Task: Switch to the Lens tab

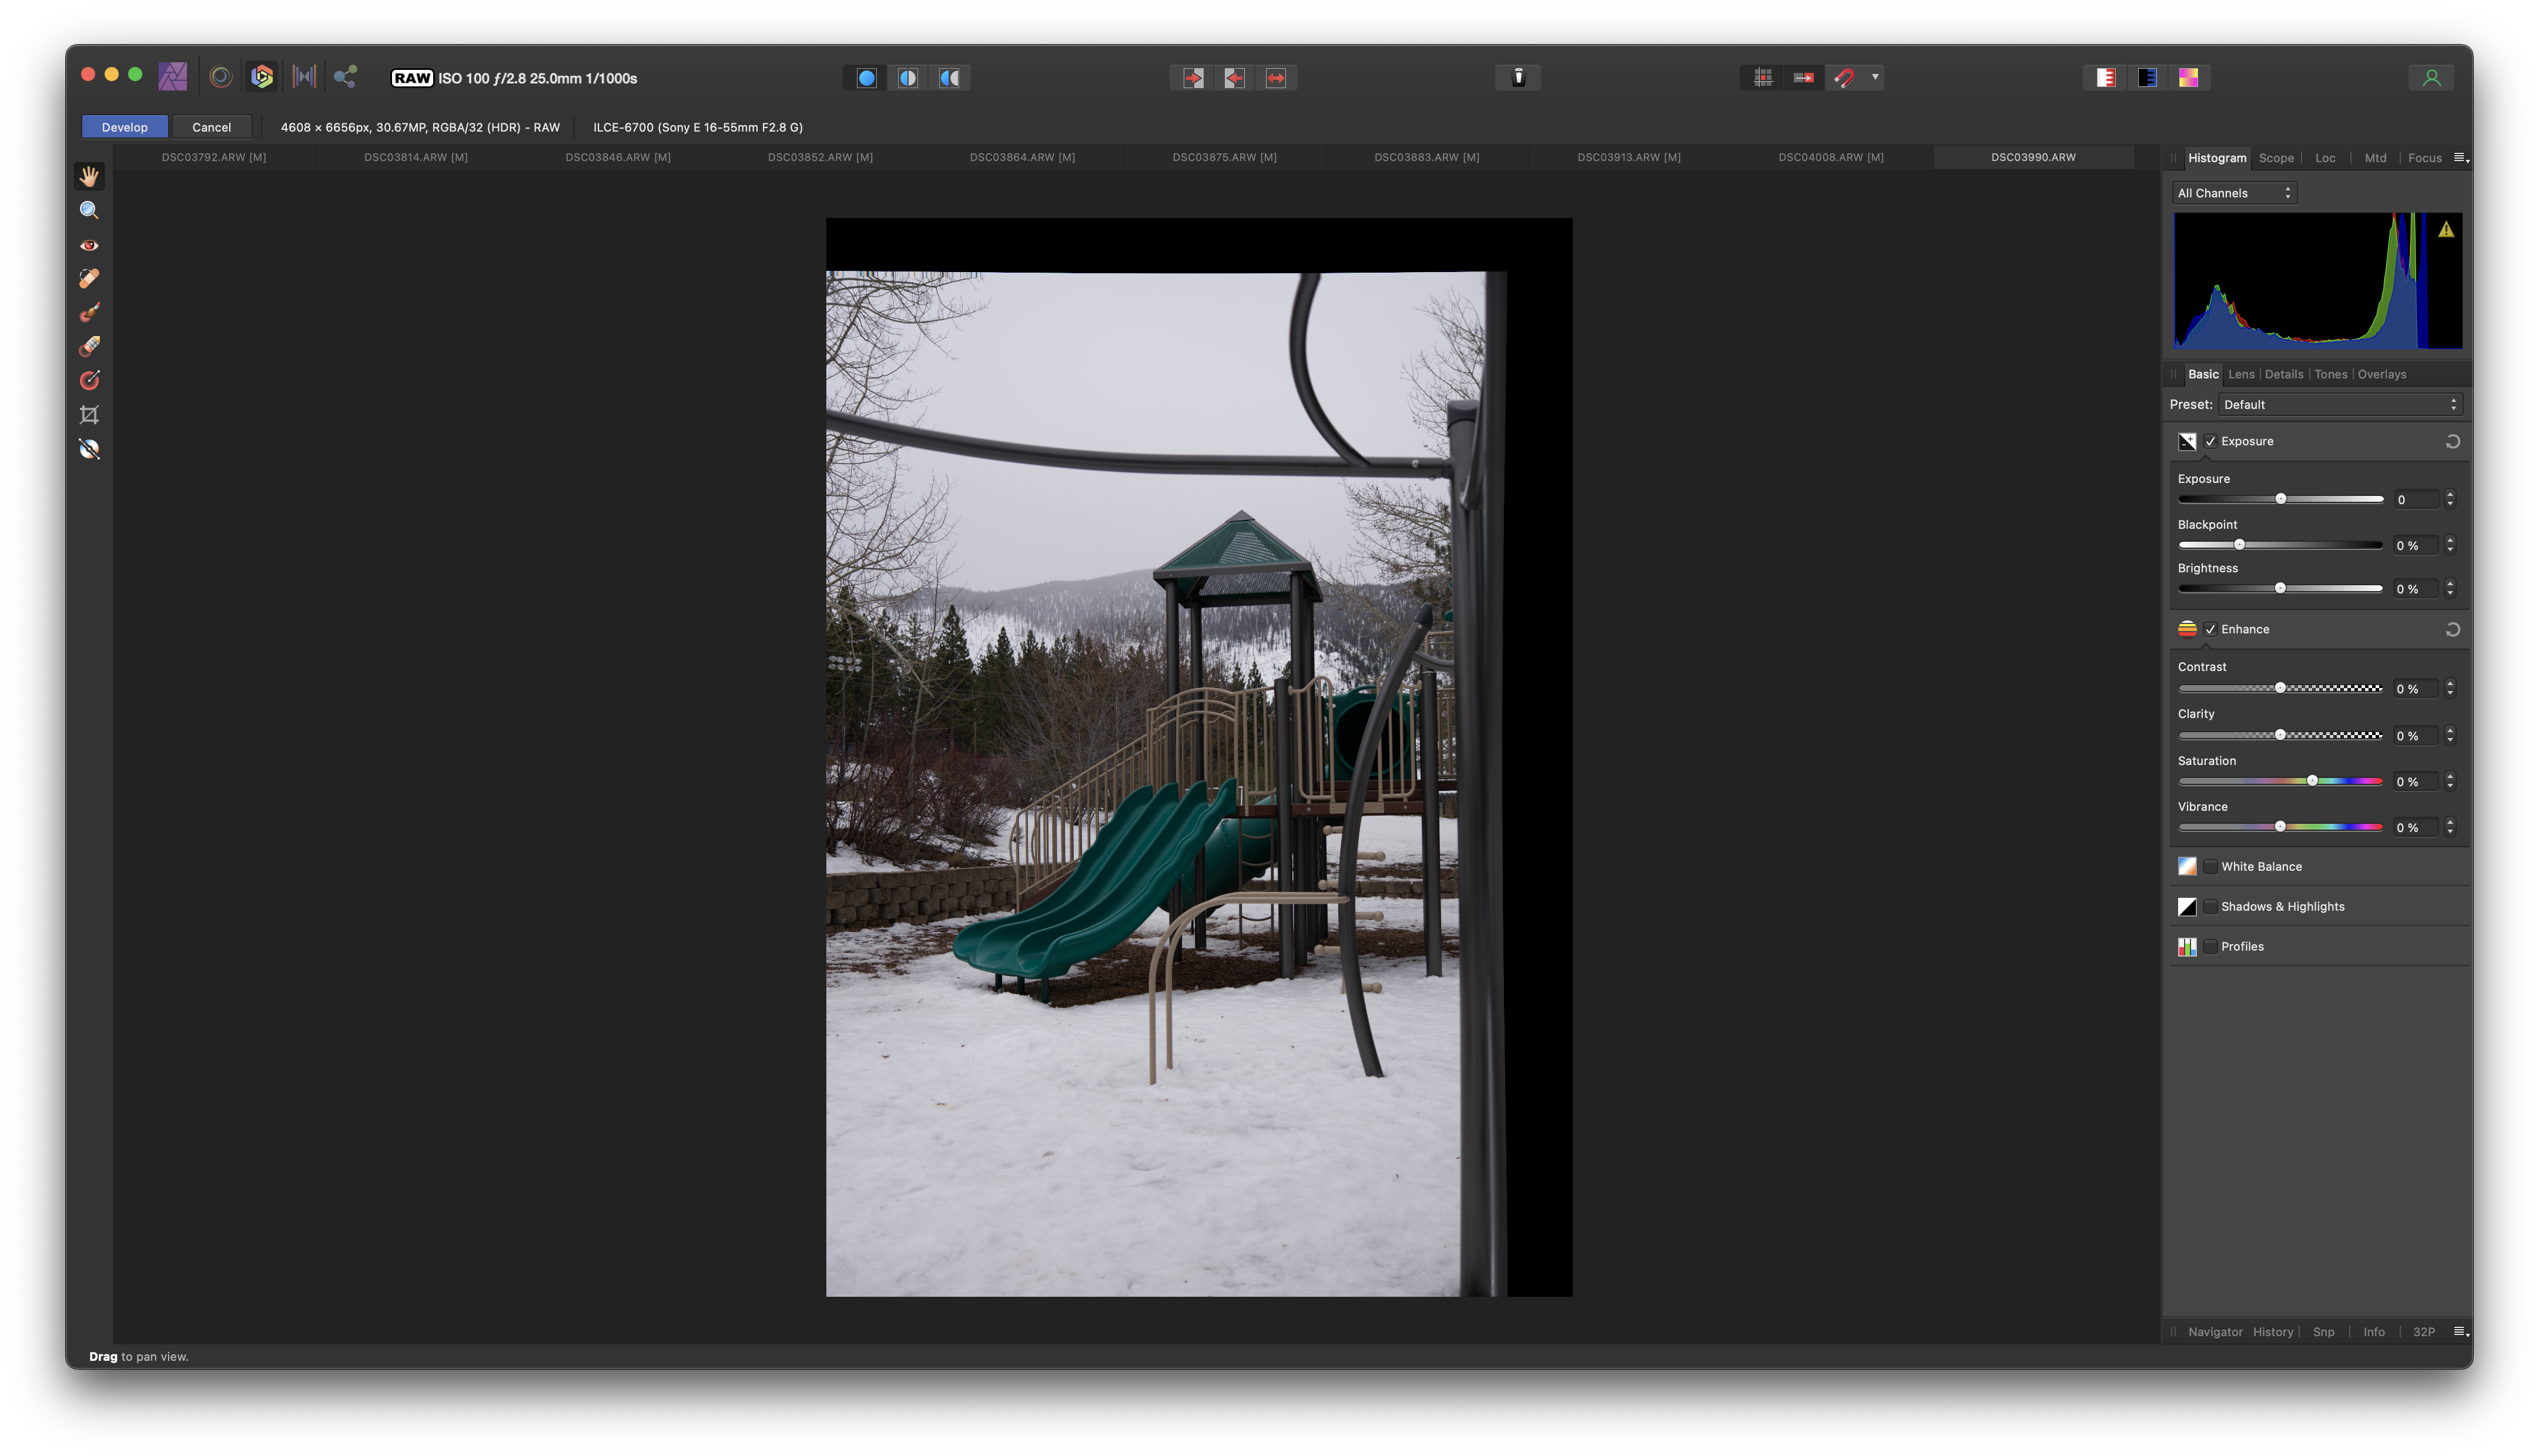Action: [x=2241, y=374]
